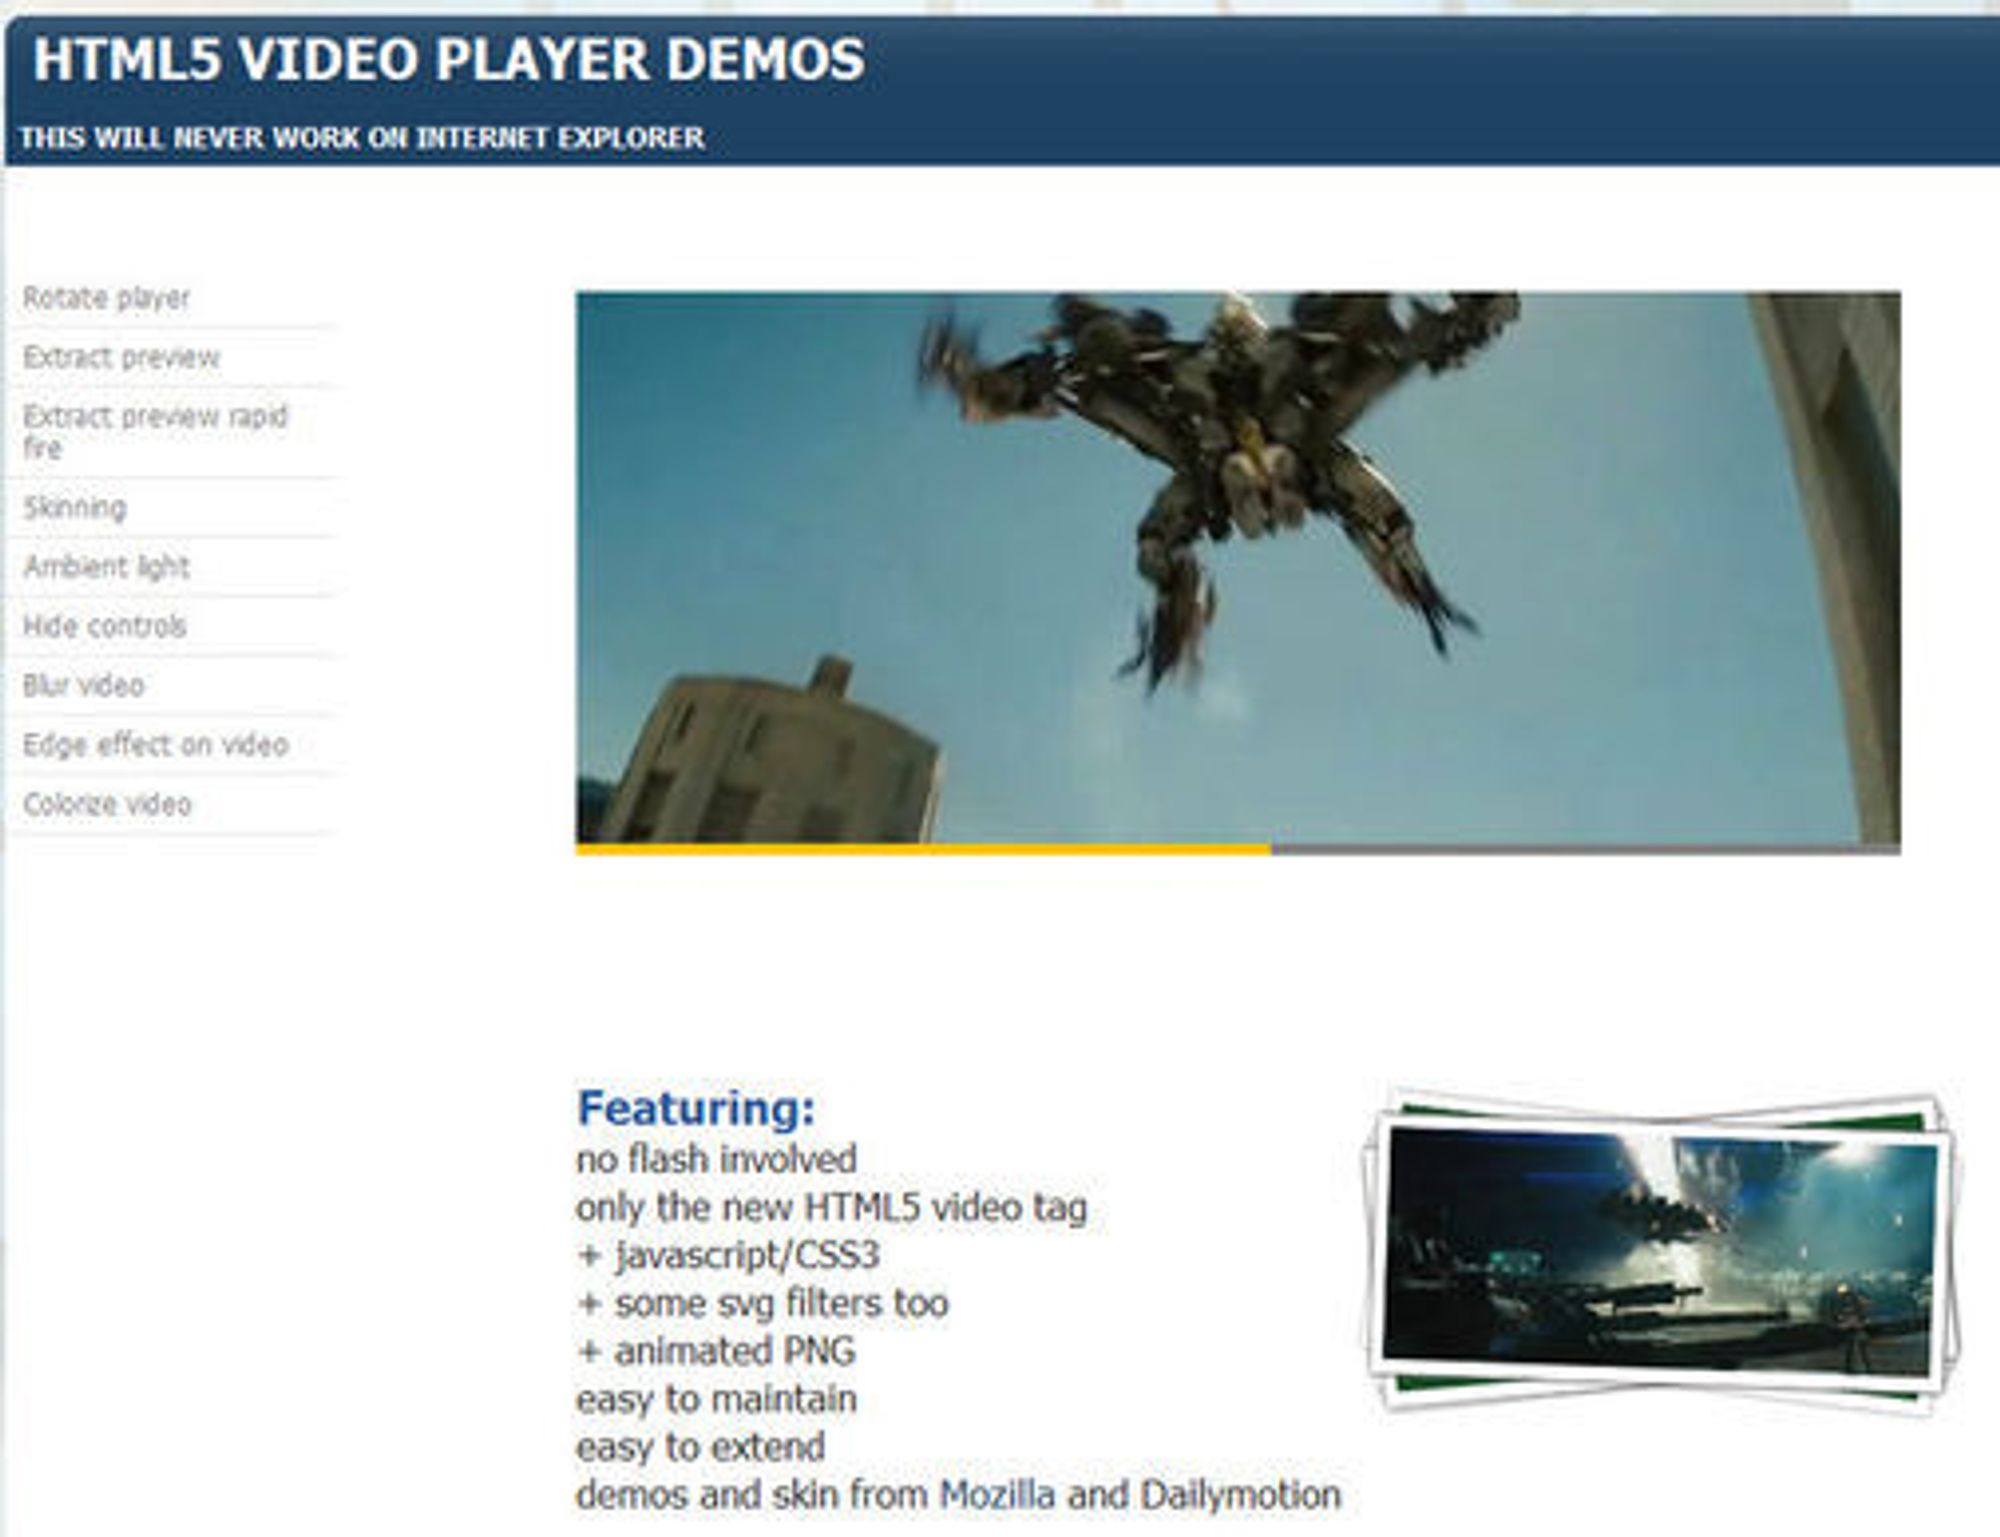The image size is (2000, 1537).
Task: Click the Featuring: heading
Action: coord(696,1108)
